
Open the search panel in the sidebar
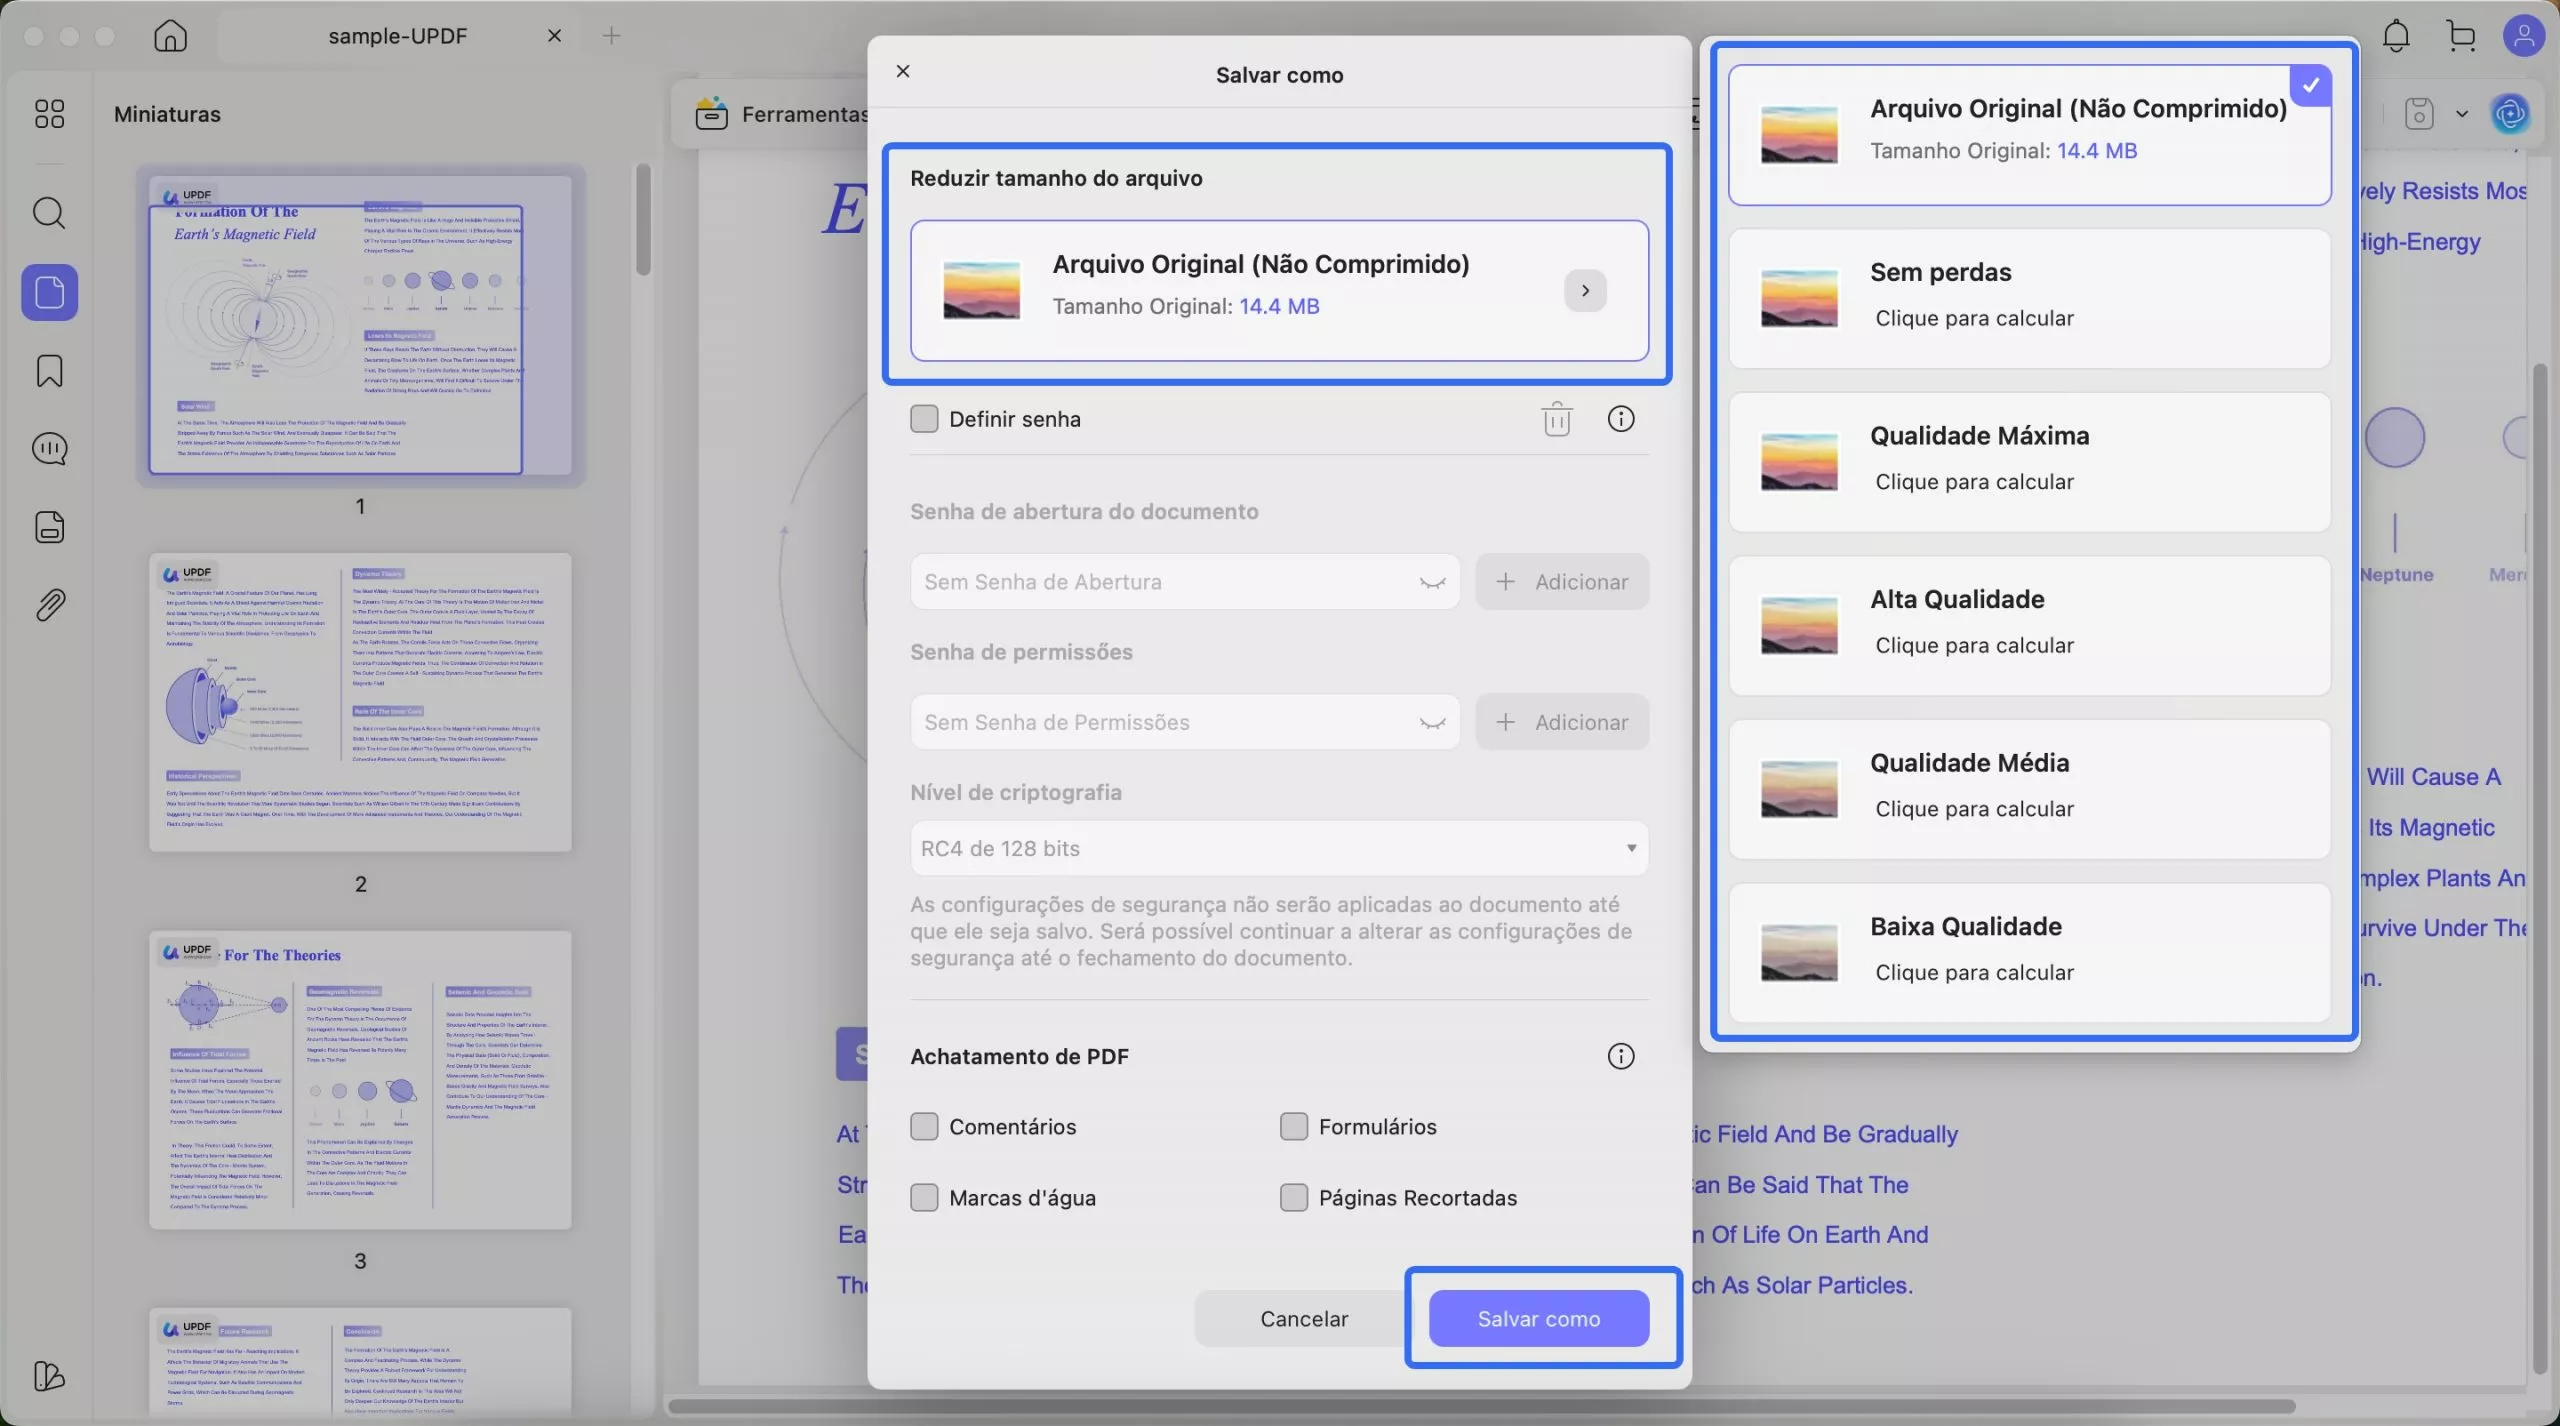pyautogui.click(x=49, y=213)
